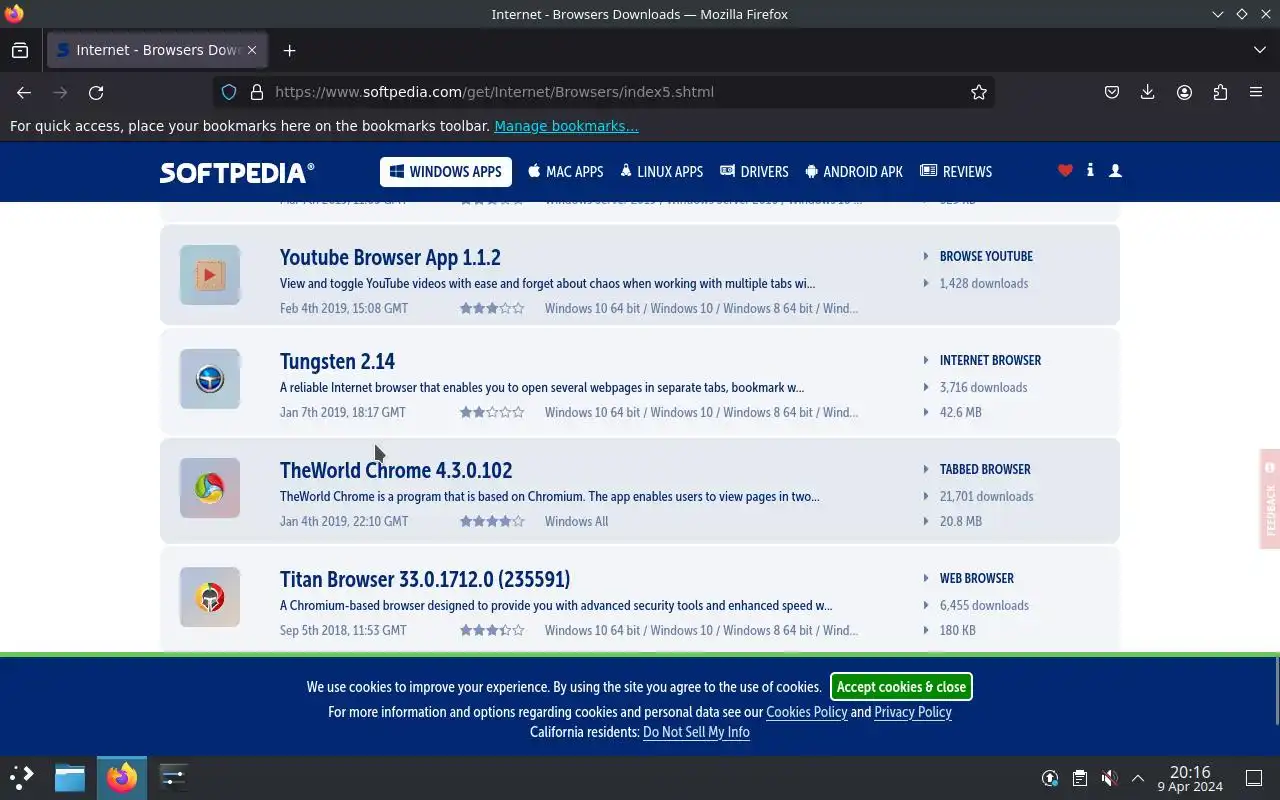Click text "21,701 downloads"
The image size is (1280, 800).
[x=987, y=496]
